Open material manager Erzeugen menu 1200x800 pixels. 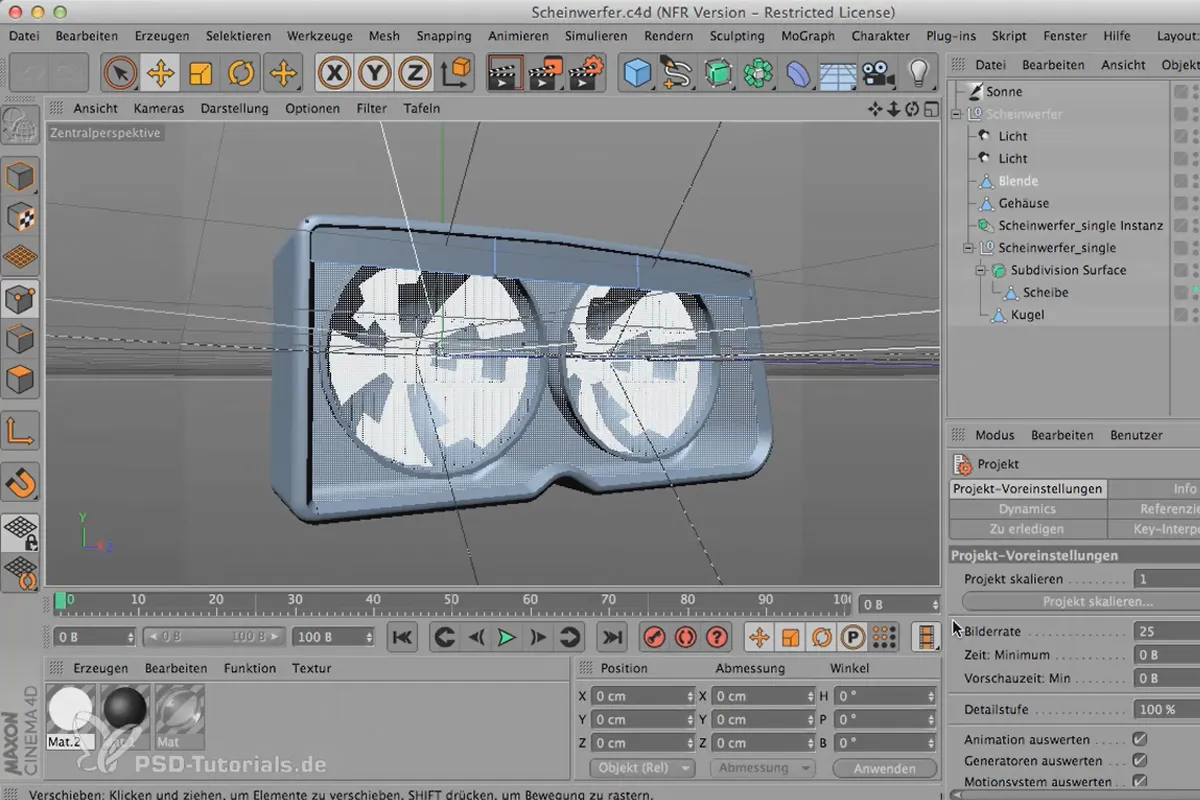(x=101, y=668)
